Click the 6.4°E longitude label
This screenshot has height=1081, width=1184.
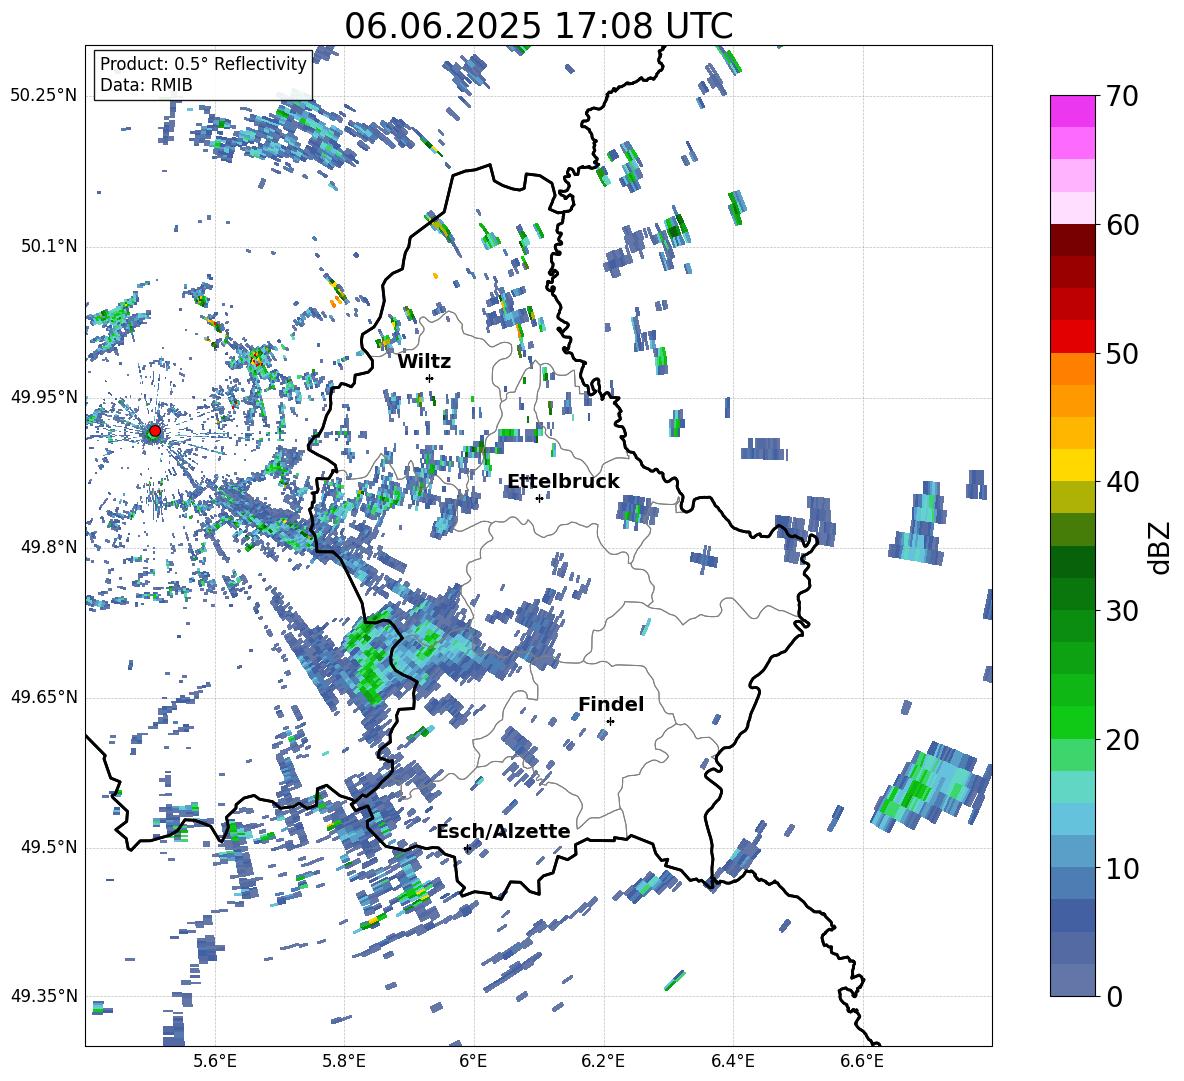pyautogui.click(x=732, y=1061)
